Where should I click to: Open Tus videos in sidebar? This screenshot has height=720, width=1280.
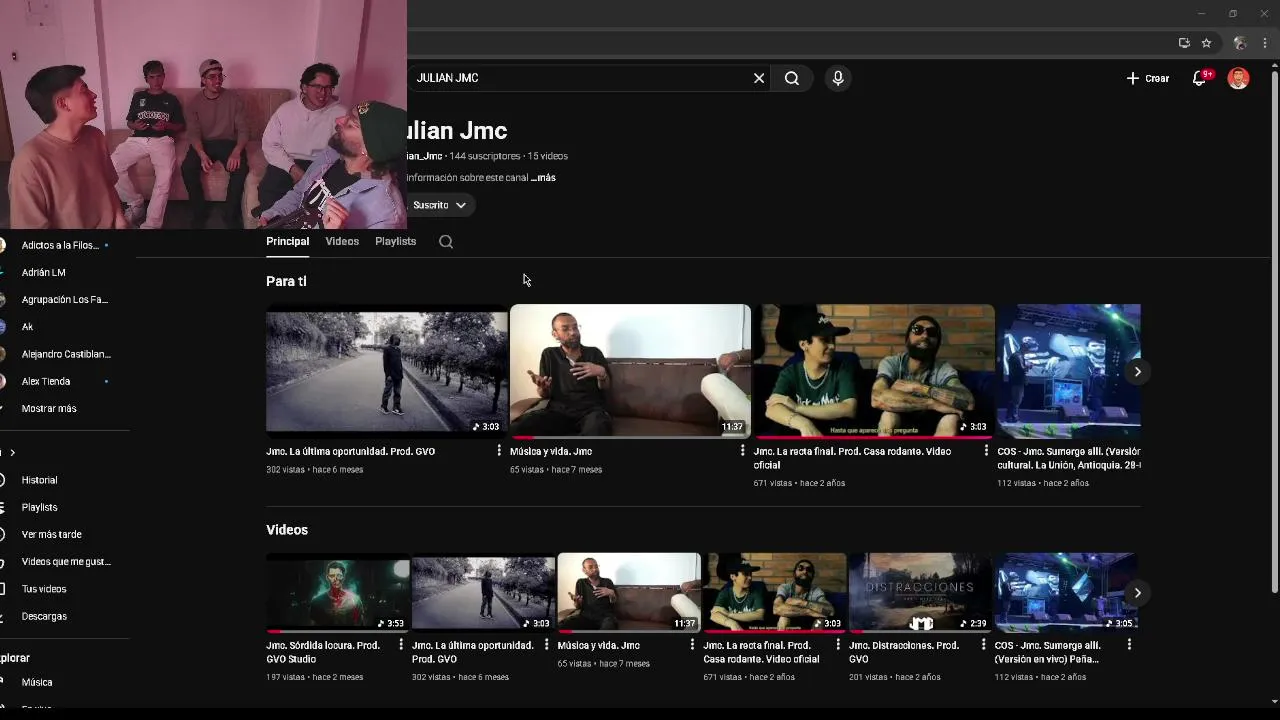click(44, 589)
